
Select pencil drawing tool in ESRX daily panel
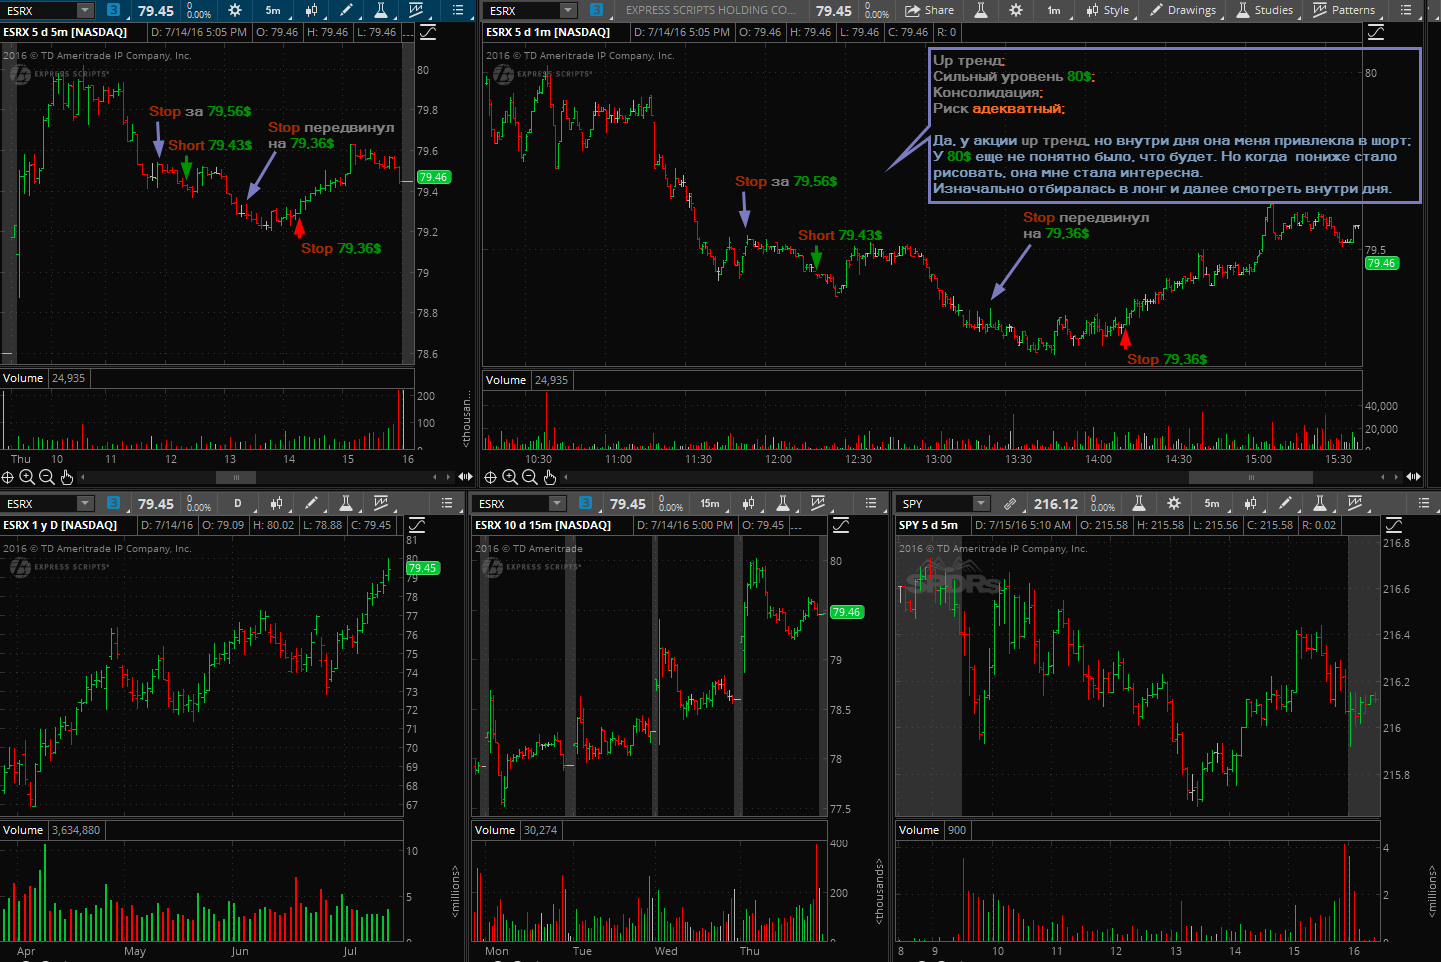(x=311, y=503)
